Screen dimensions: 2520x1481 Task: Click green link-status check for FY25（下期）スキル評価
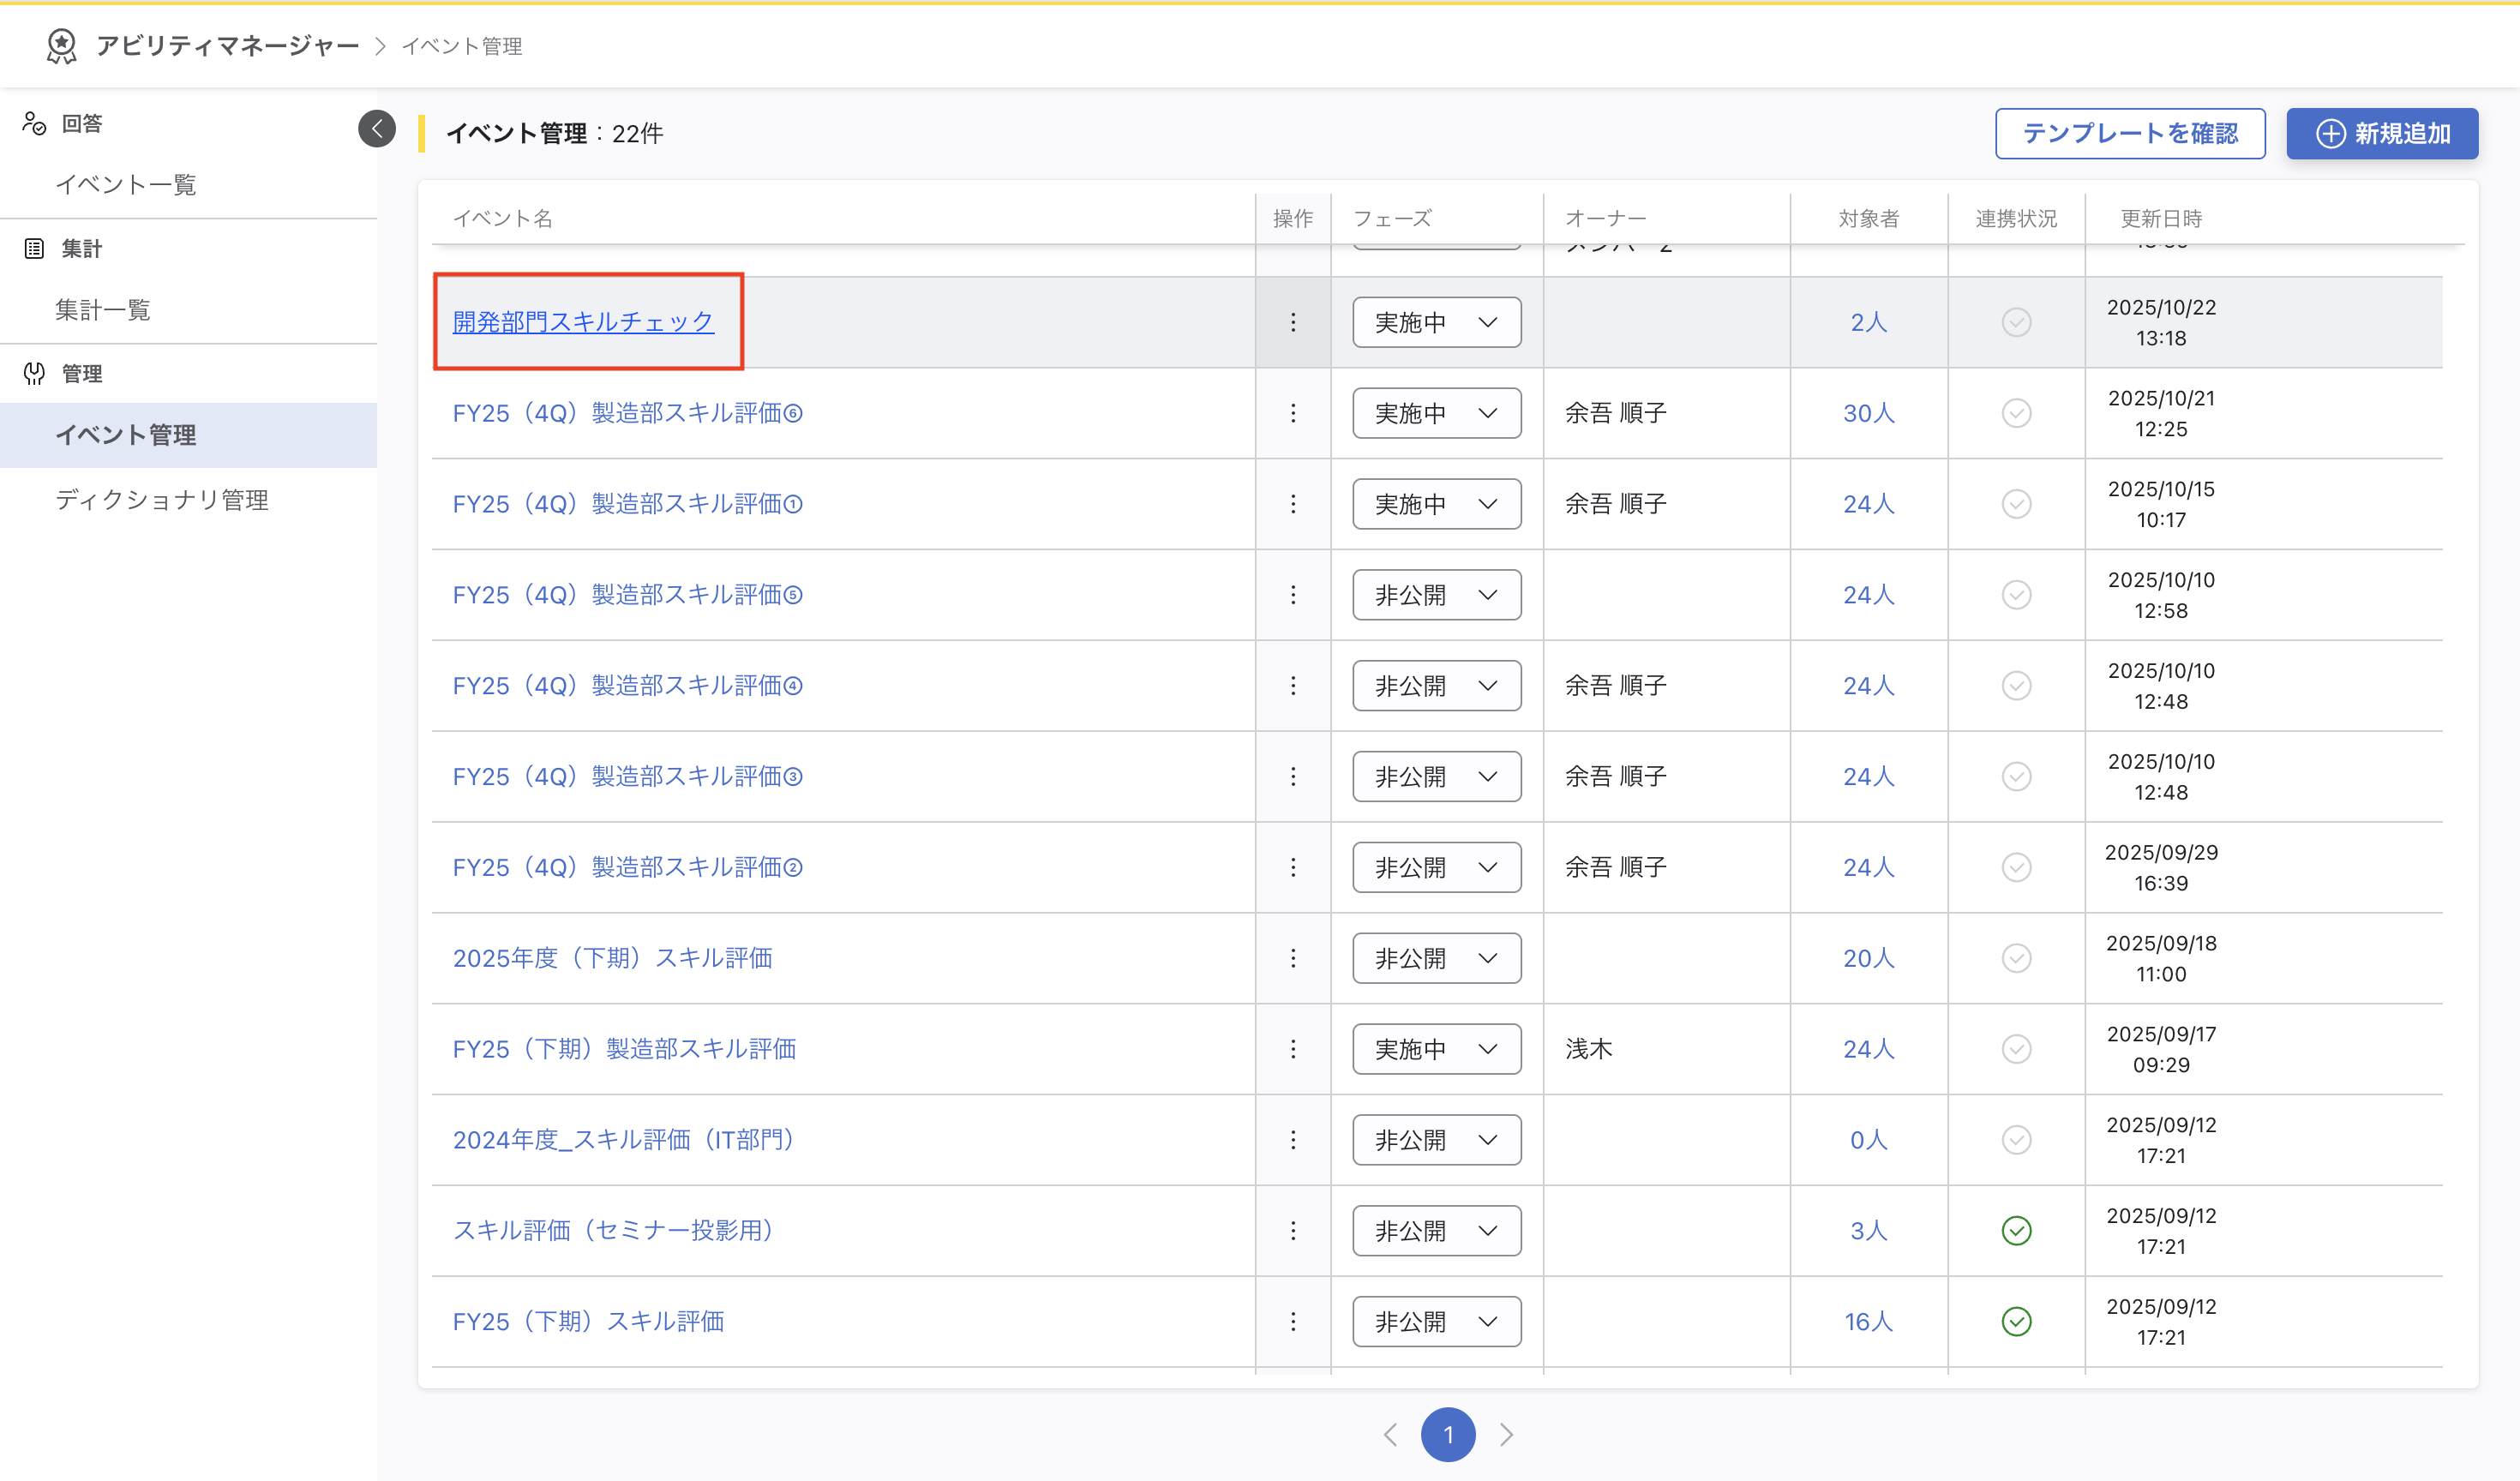tap(2016, 1321)
